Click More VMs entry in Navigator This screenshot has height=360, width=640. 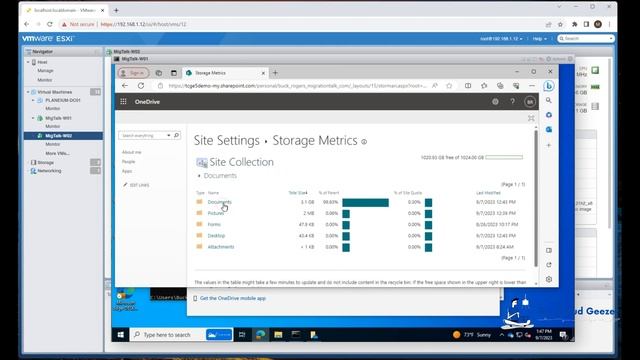tap(57, 153)
